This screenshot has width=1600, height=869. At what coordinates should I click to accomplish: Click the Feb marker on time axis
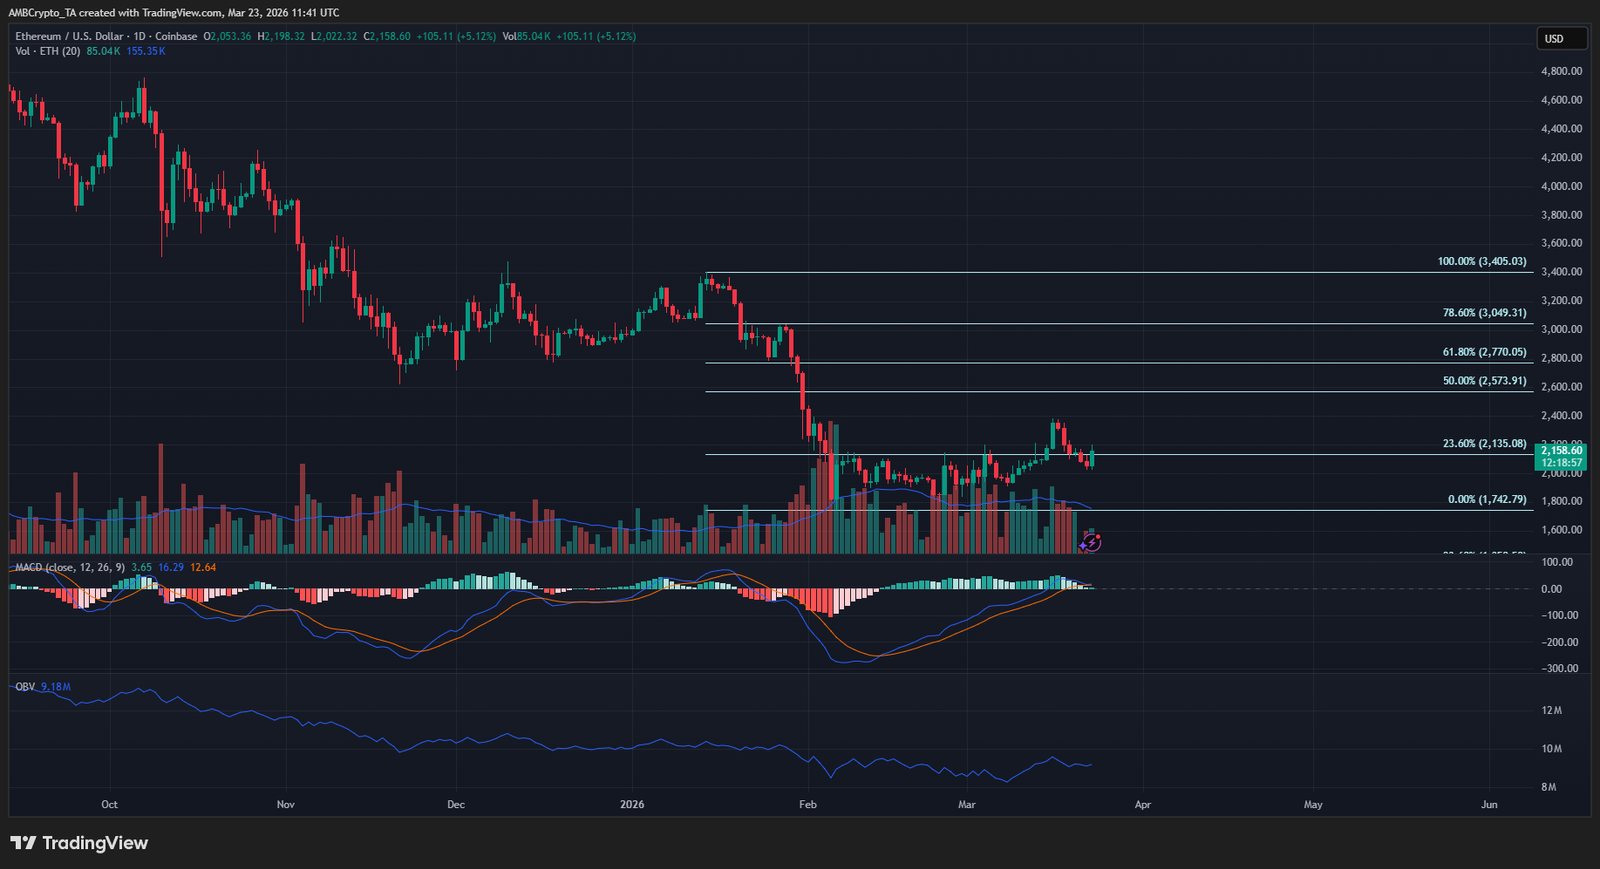click(808, 805)
